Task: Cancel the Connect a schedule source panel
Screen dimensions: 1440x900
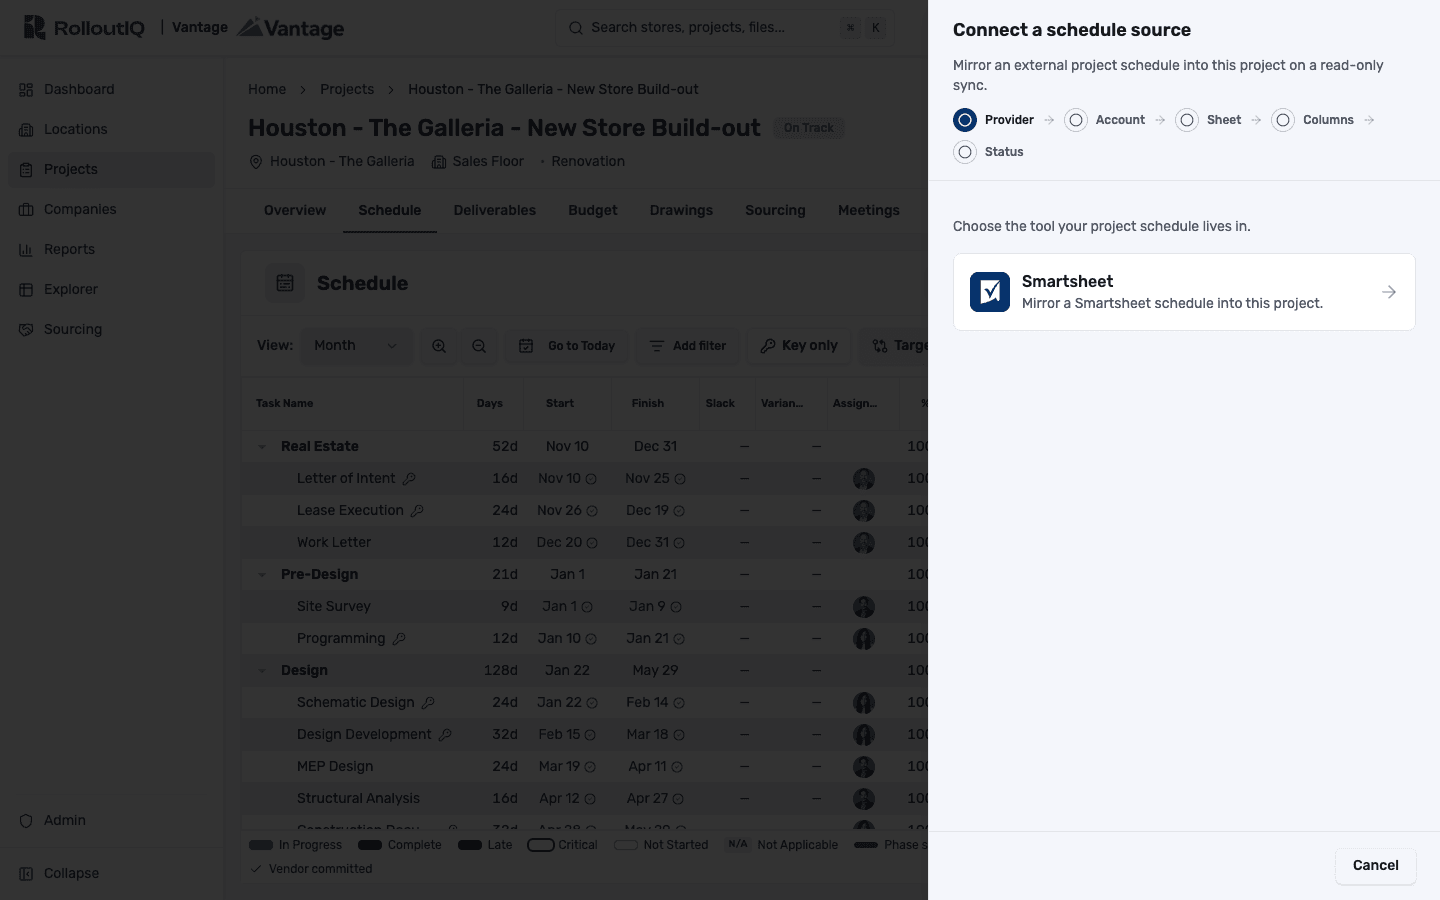Action: coord(1375,866)
